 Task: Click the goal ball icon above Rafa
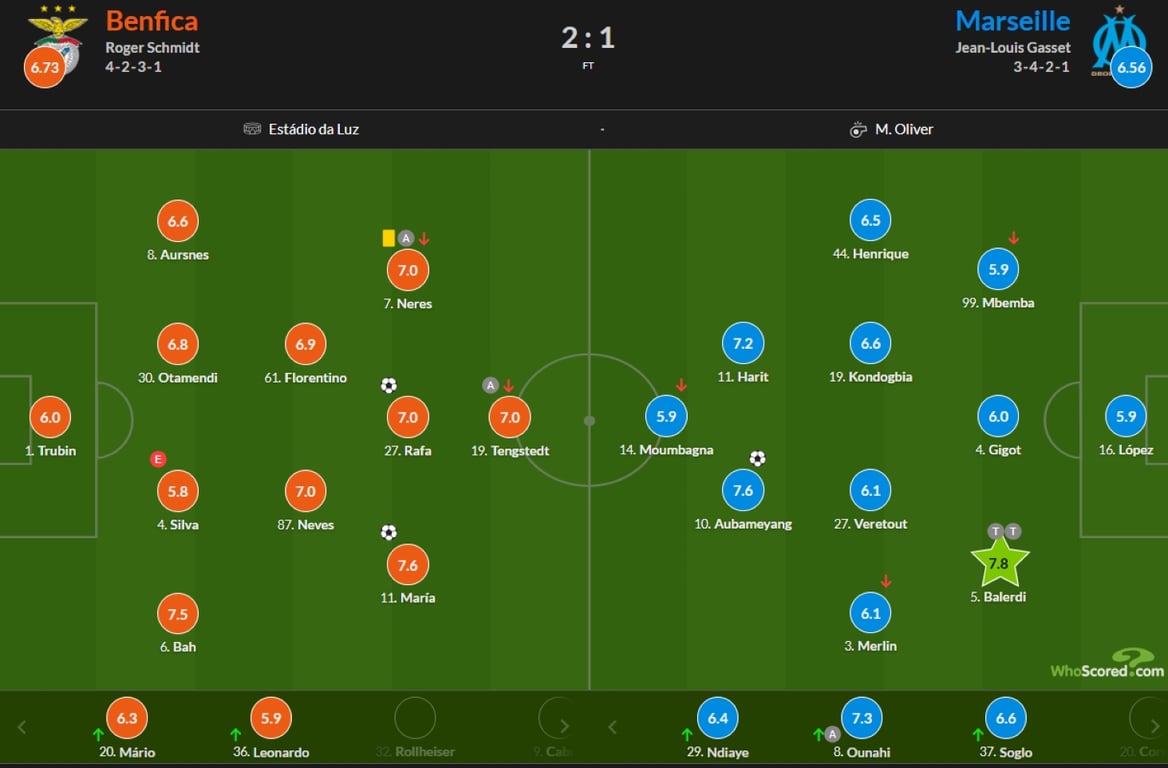click(389, 385)
